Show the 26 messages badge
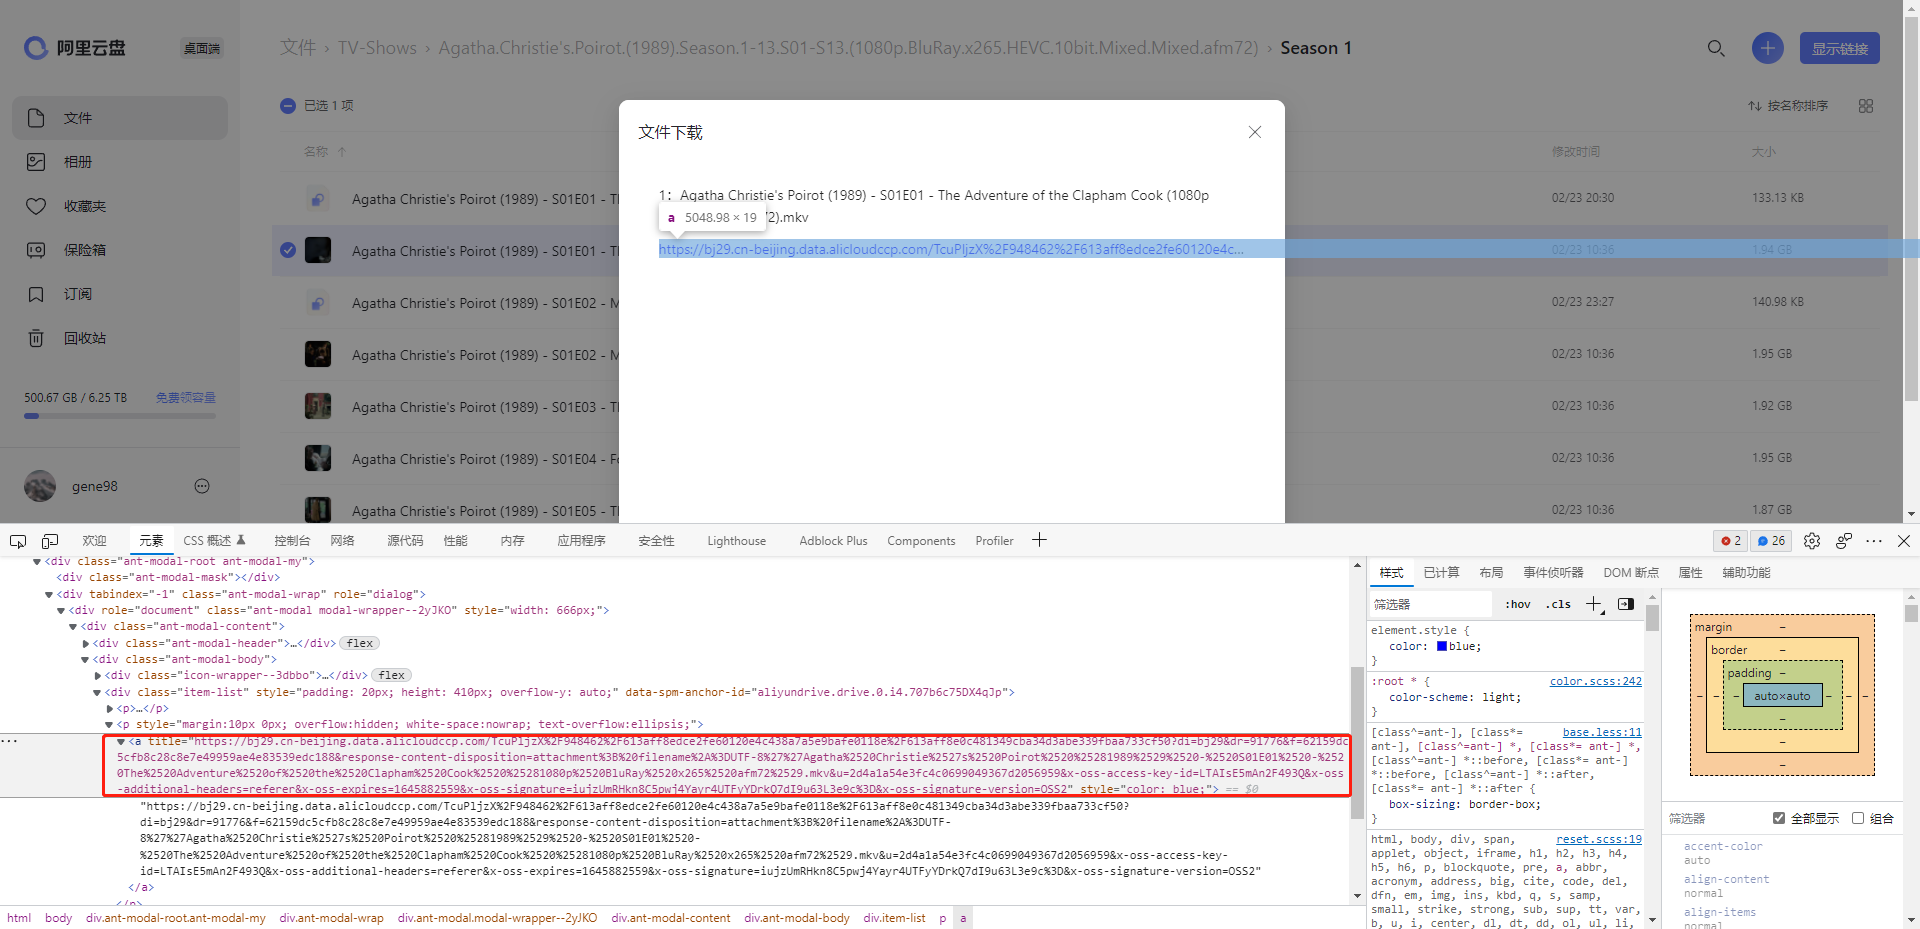This screenshot has width=1920, height=929. [1771, 541]
